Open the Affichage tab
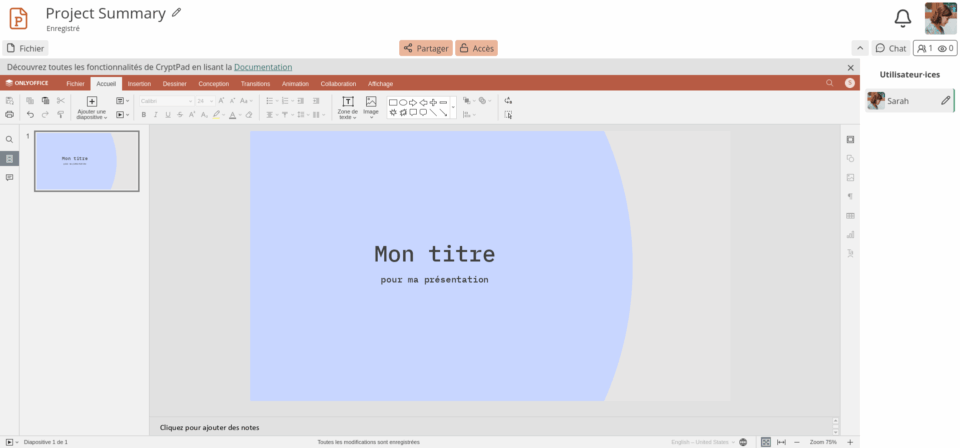Screen dimensions: 960x448 380,84
